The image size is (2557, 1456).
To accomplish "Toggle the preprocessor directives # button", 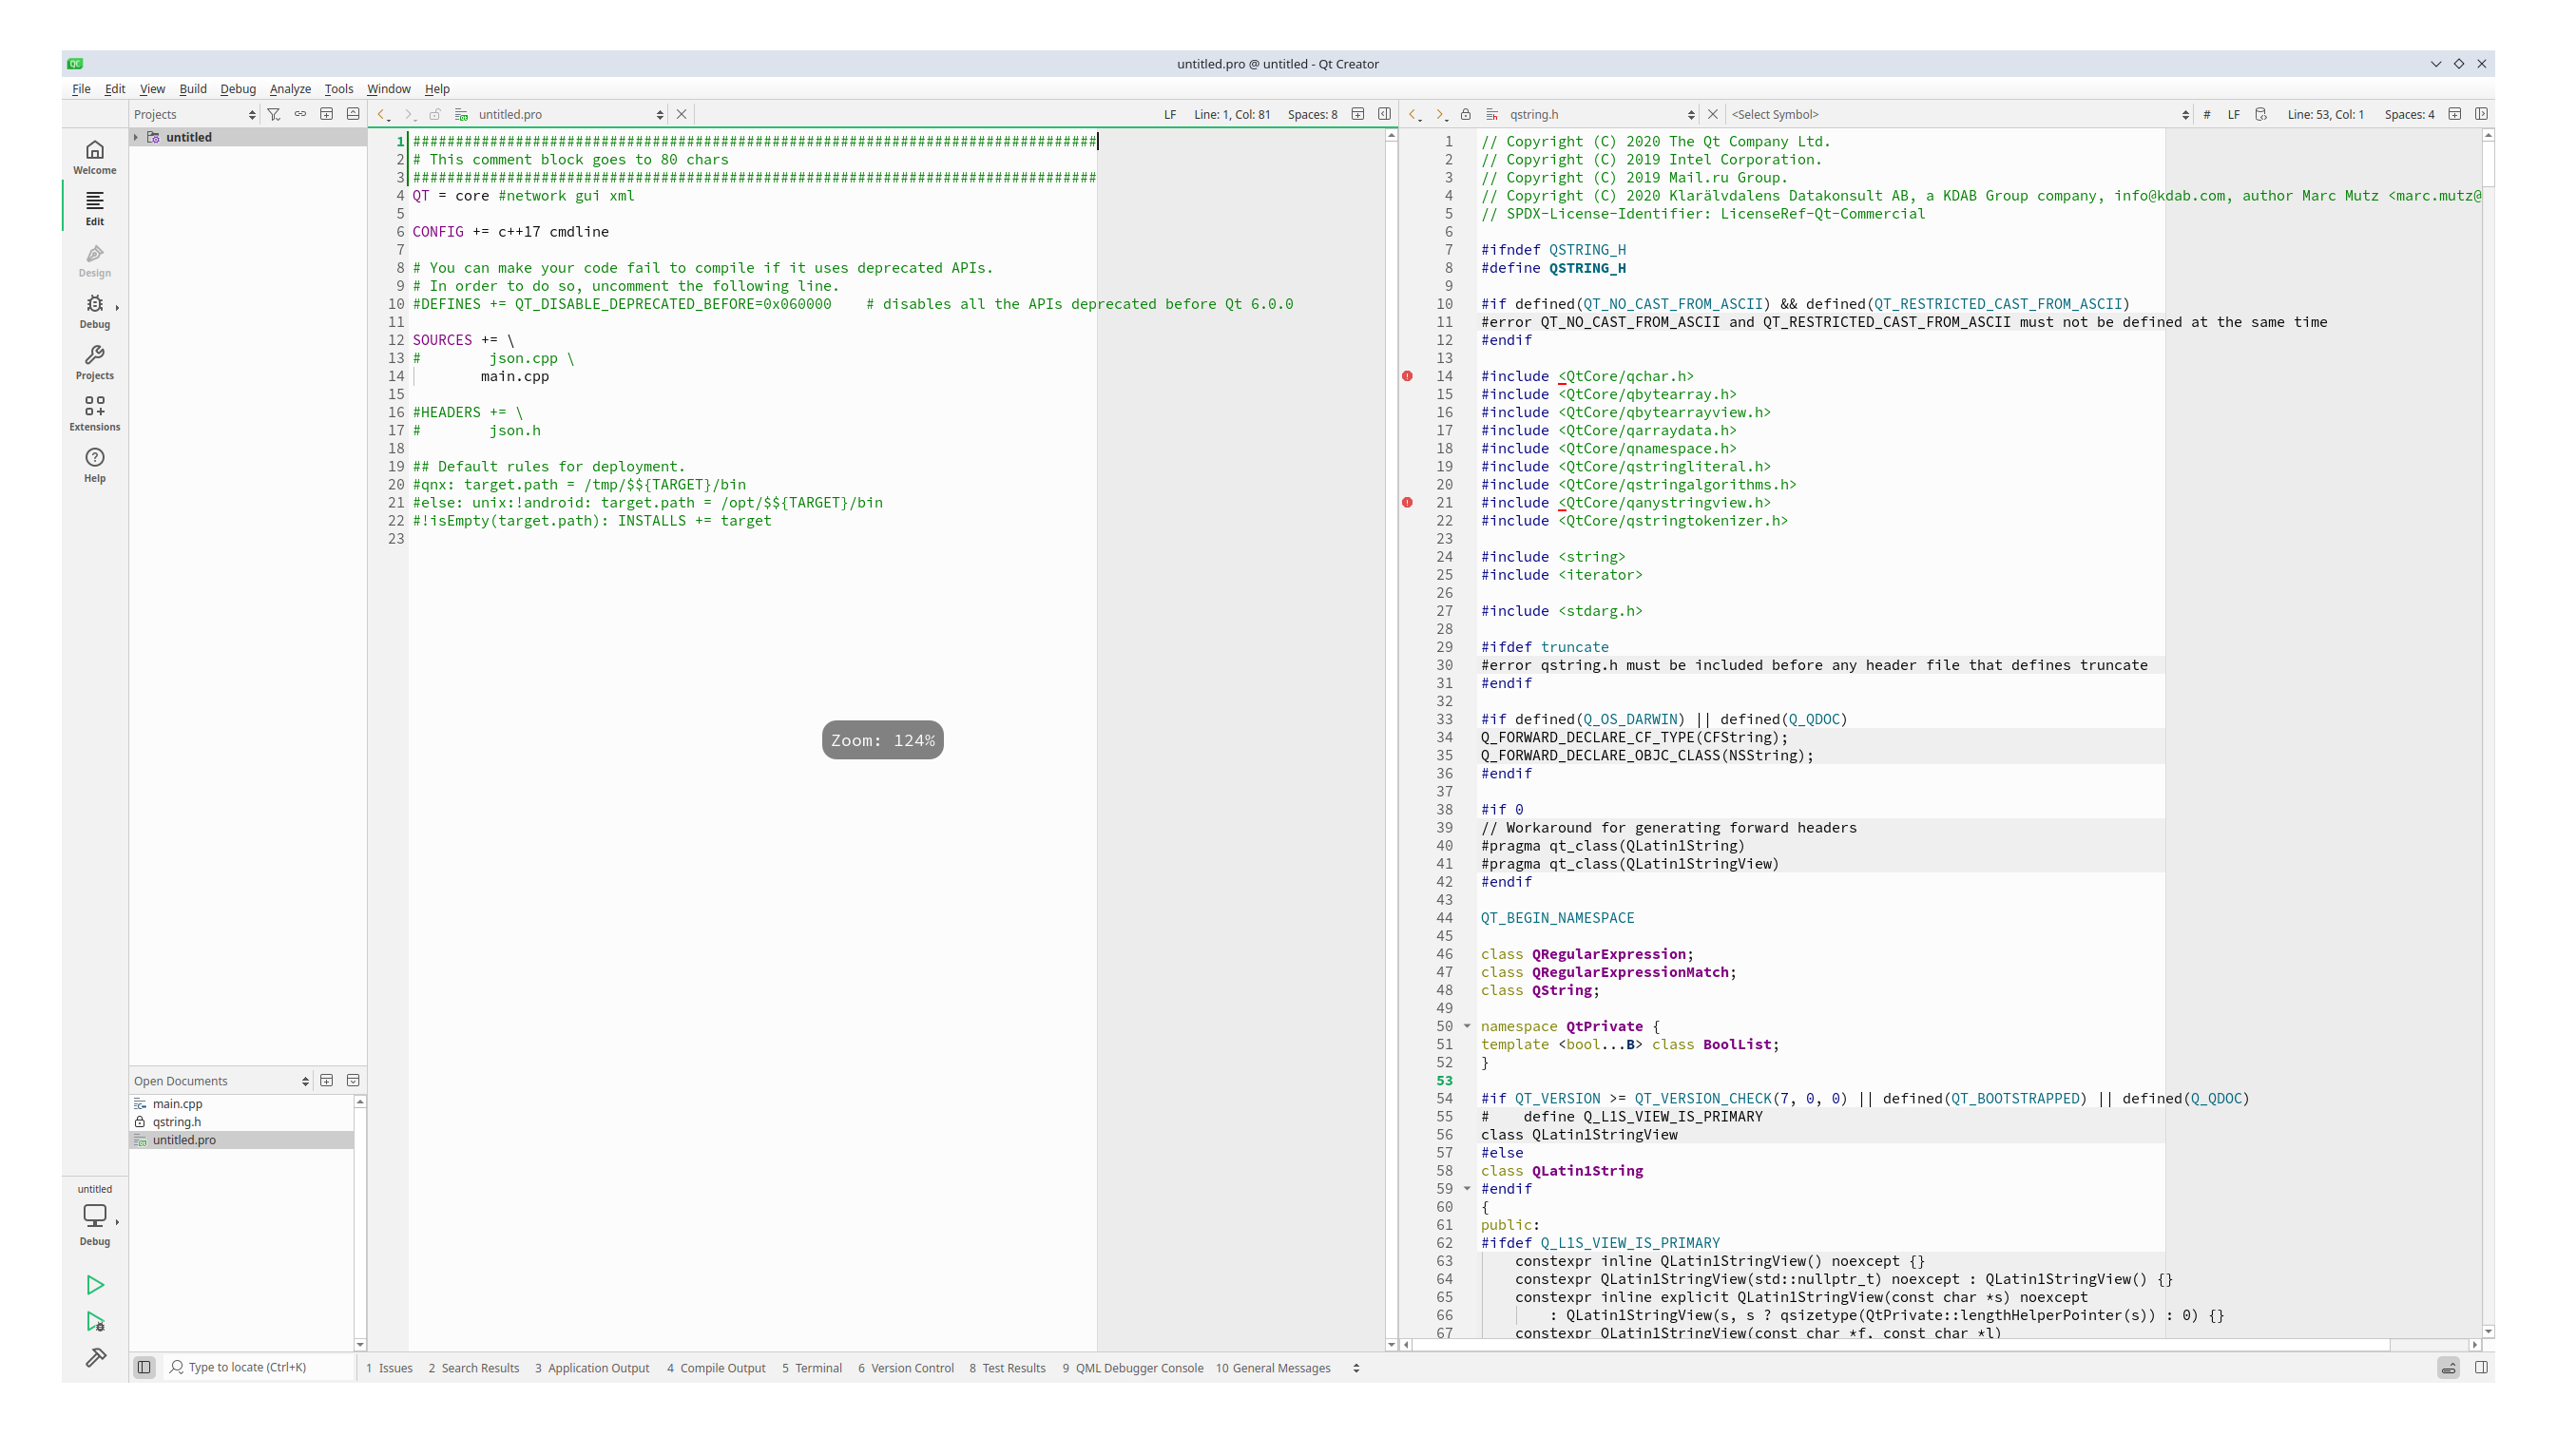I will coord(2206,114).
